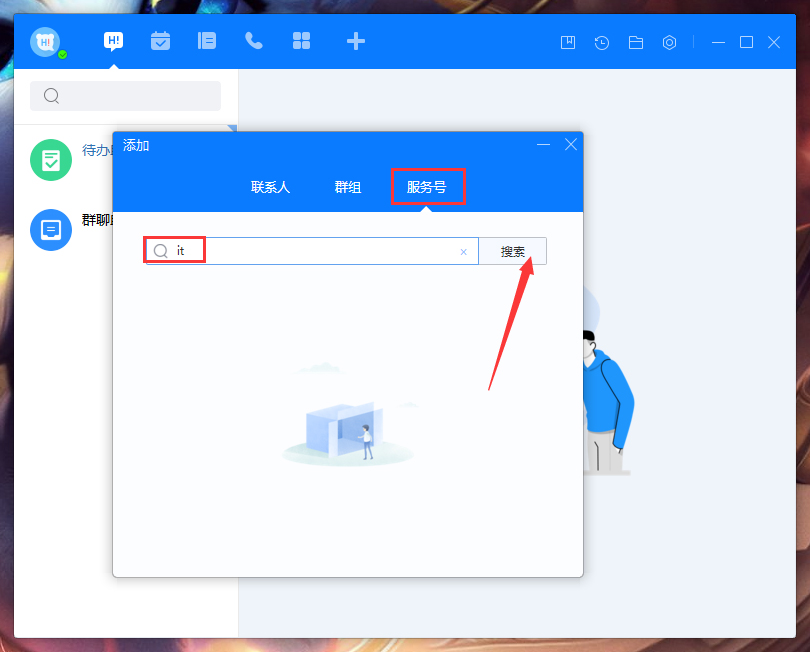
Task: Click the plus add icon
Action: click(355, 41)
